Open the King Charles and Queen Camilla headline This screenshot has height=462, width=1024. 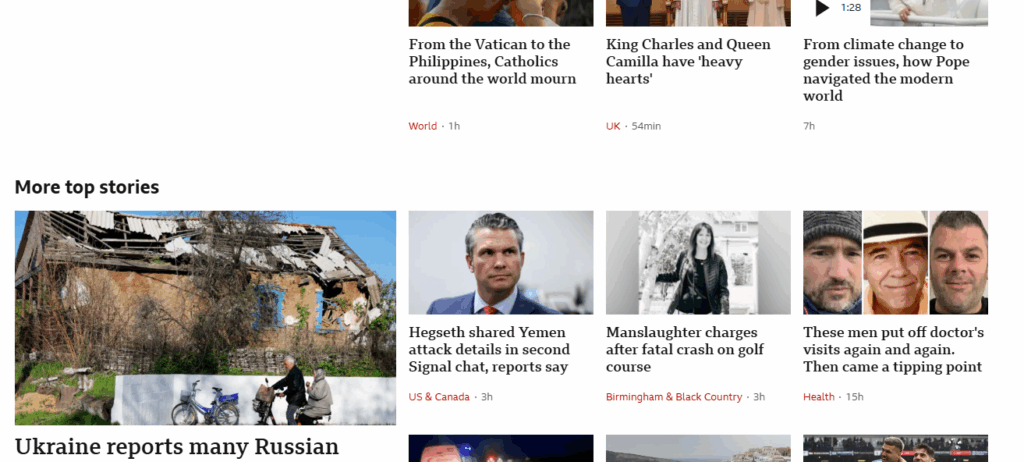688,61
